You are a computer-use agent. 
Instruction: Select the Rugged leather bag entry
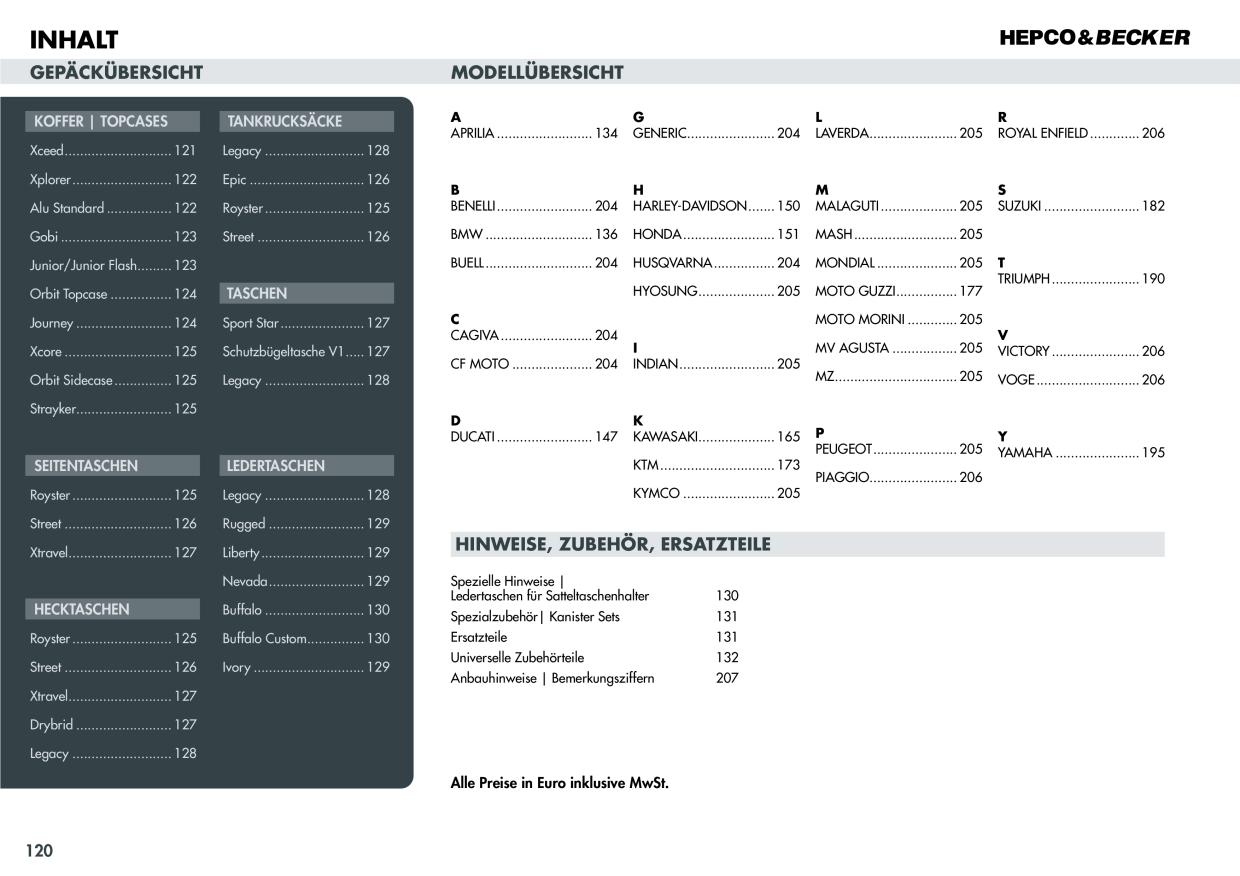pyautogui.click(x=306, y=524)
